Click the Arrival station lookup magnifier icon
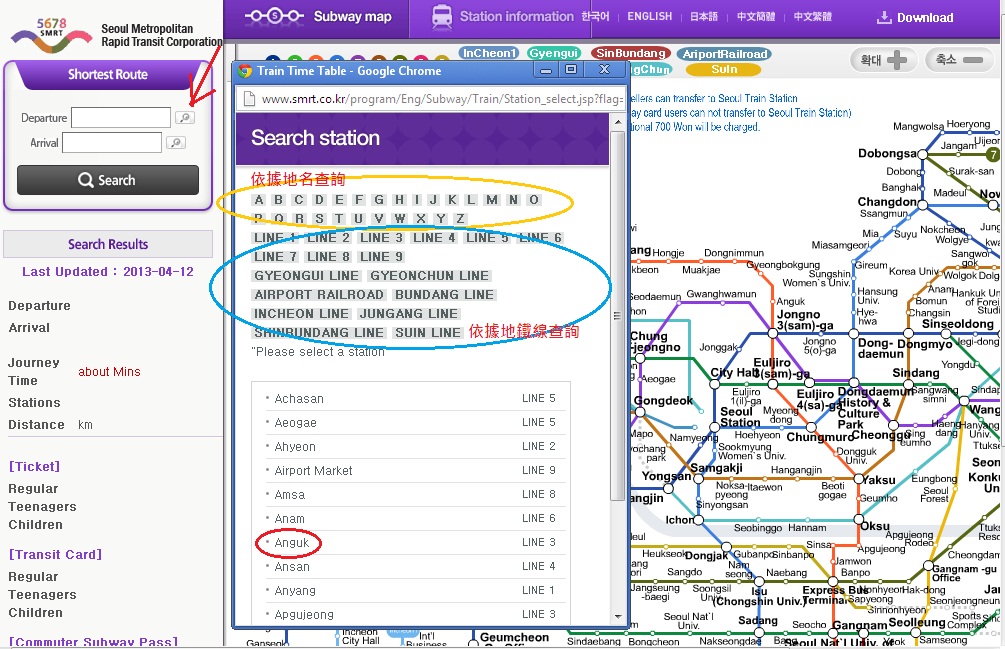1005x649 pixels. pos(176,142)
